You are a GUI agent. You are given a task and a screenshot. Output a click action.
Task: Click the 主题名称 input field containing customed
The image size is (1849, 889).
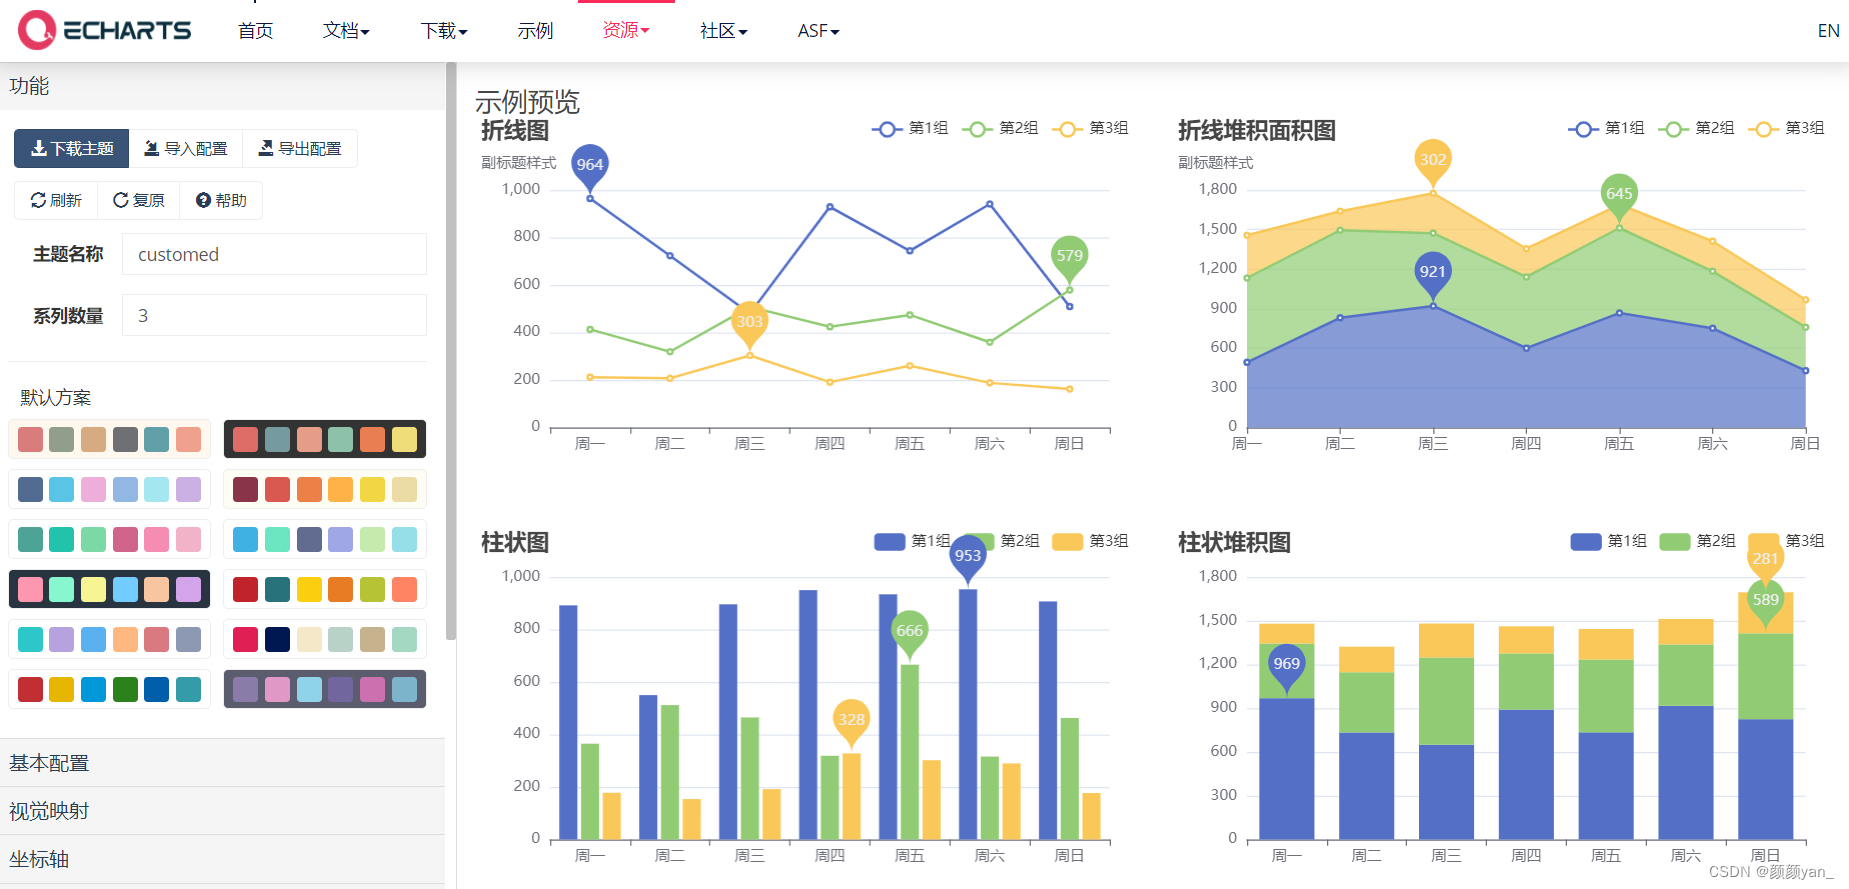pos(274,255)
